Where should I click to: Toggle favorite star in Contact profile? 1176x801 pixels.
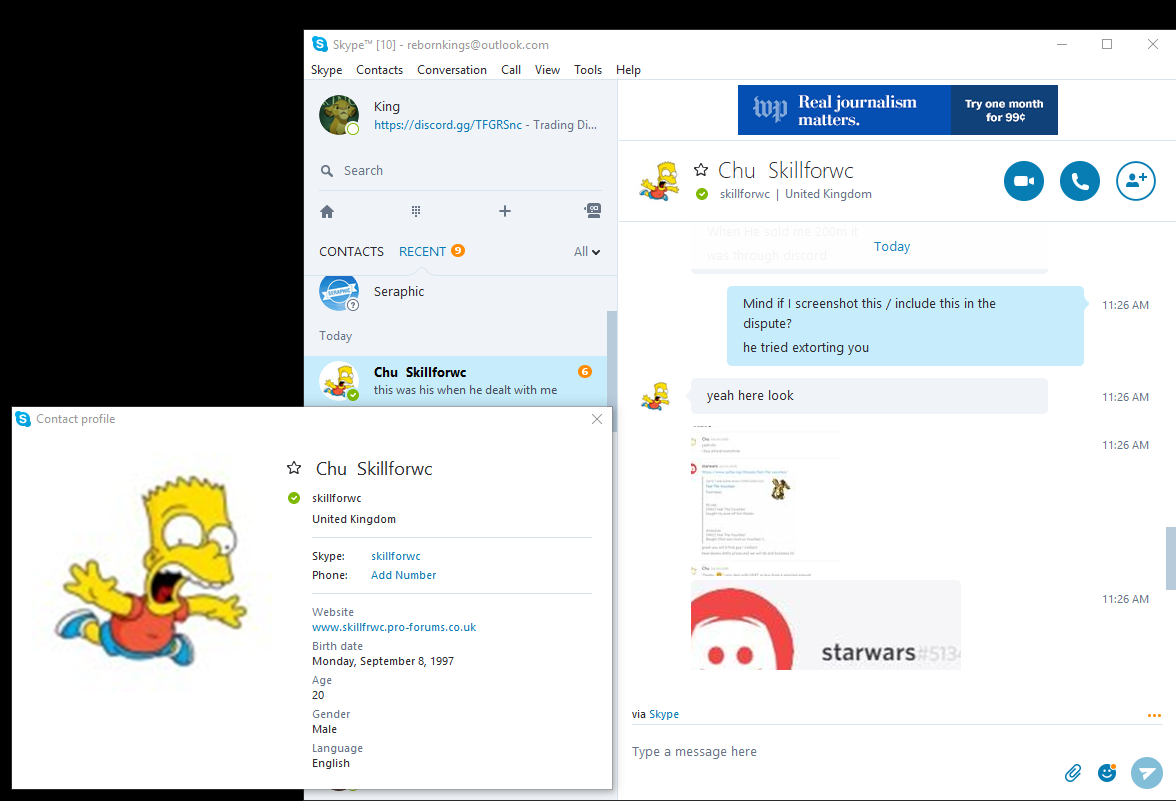[294, 468]
